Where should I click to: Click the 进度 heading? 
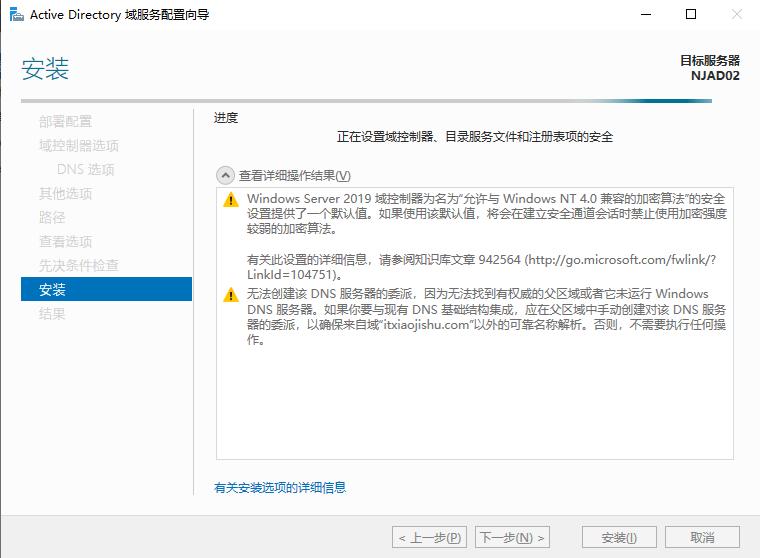tap(226, 118)
